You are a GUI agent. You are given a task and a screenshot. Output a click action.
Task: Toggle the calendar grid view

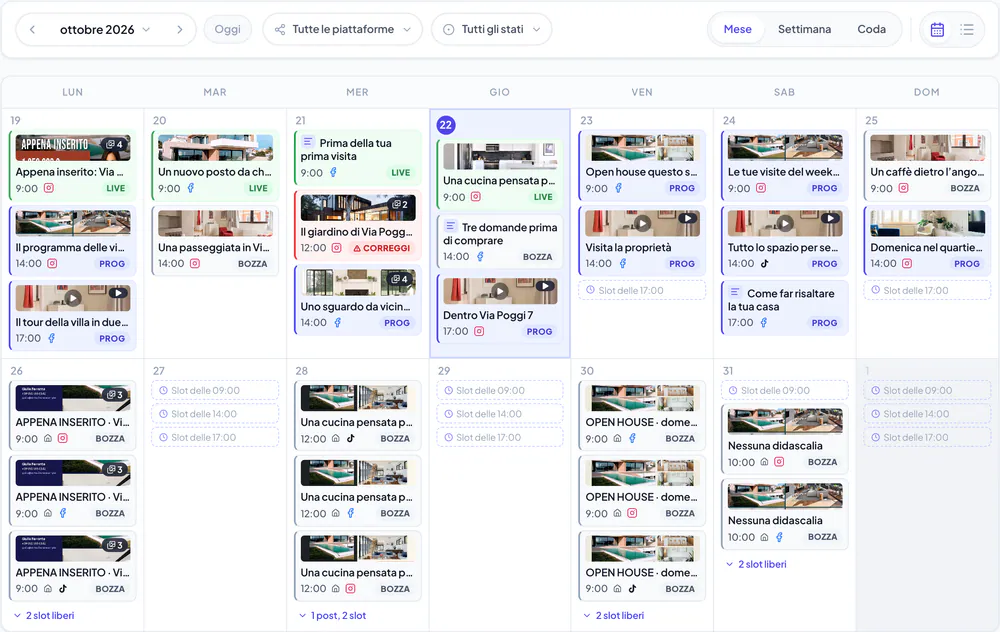[937, 29]
